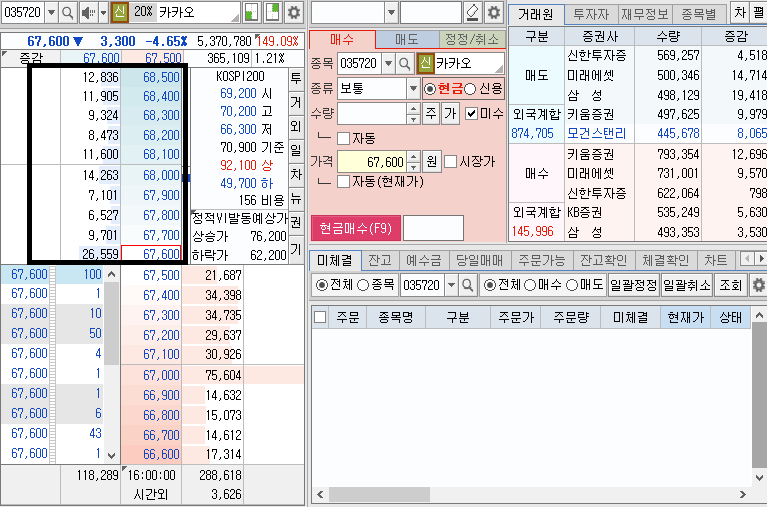Open the 예수금 tab
This screenshot has height=507, width=767.
(x=424, y=260)
